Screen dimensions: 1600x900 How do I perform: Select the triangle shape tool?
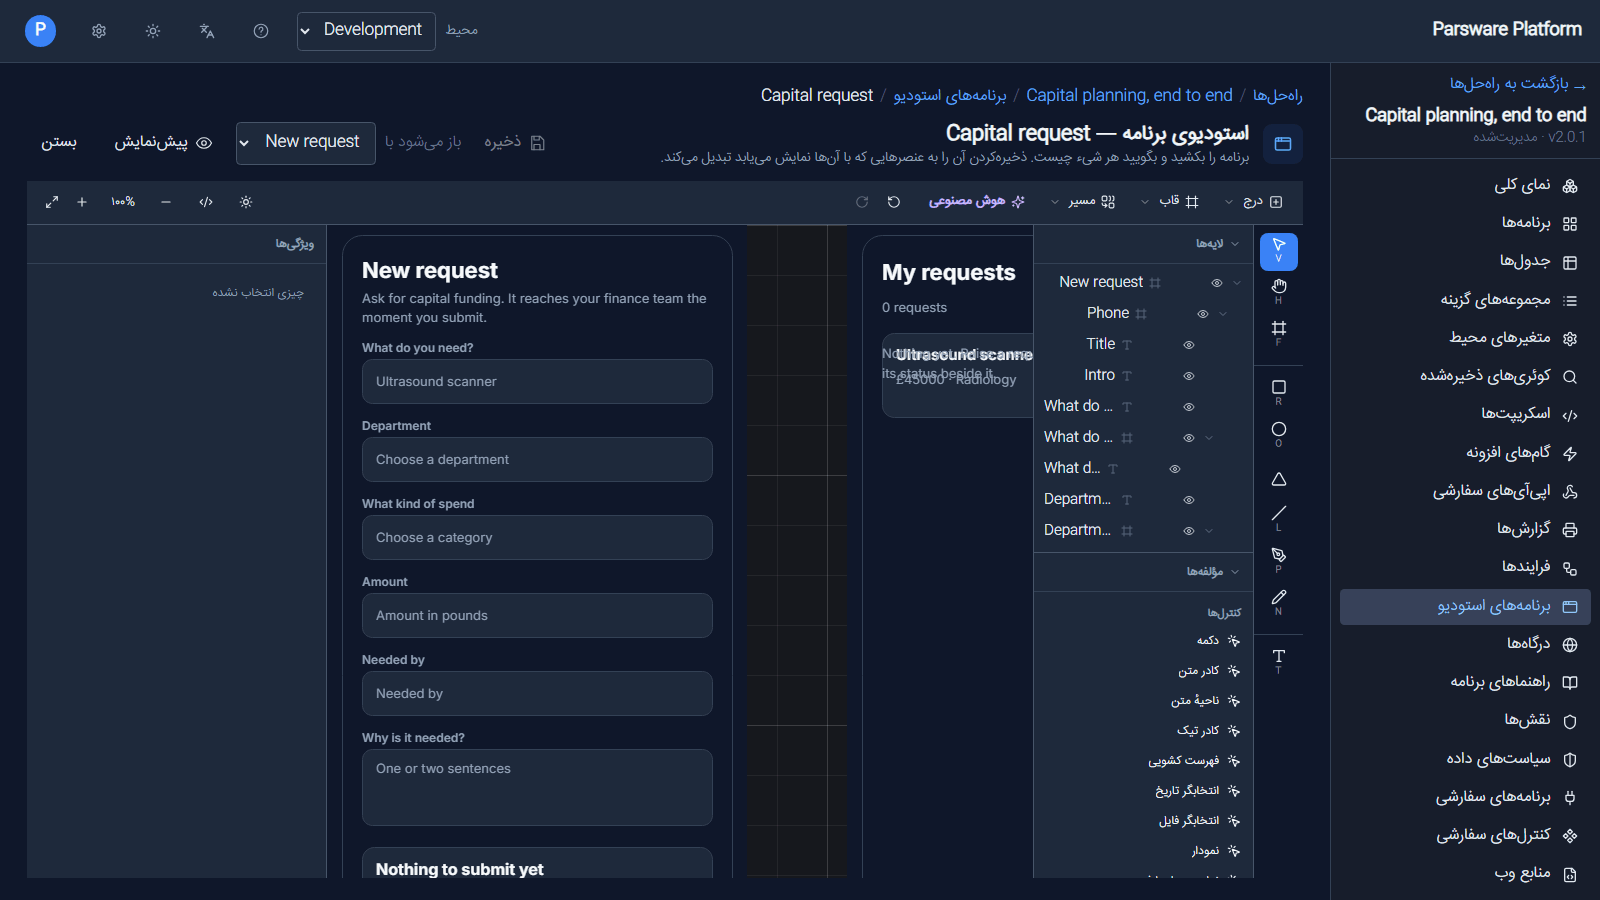click(1278, 479)
